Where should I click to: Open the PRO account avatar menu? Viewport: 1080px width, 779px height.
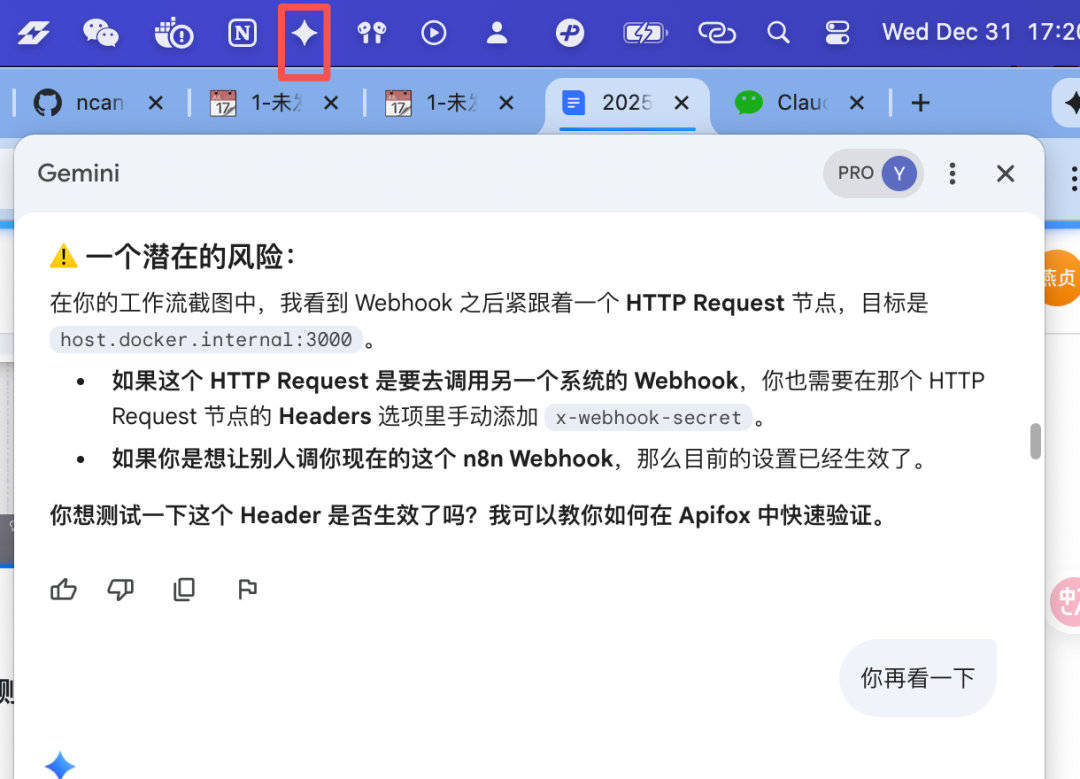pos(873,173)
